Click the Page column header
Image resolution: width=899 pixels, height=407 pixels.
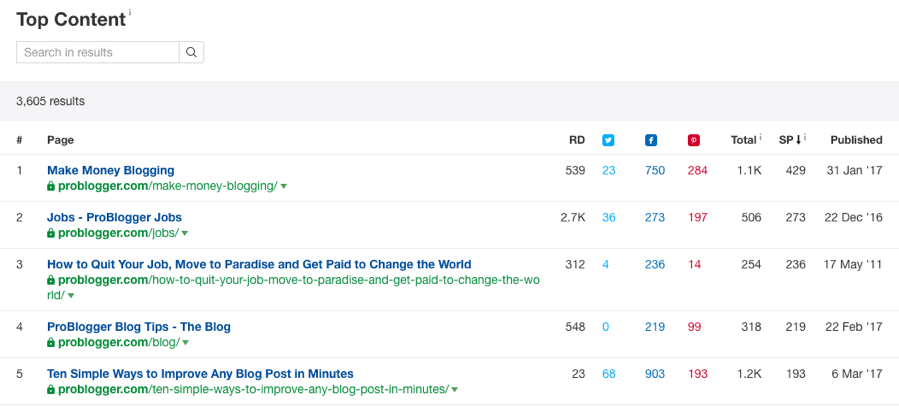(60, 140)
